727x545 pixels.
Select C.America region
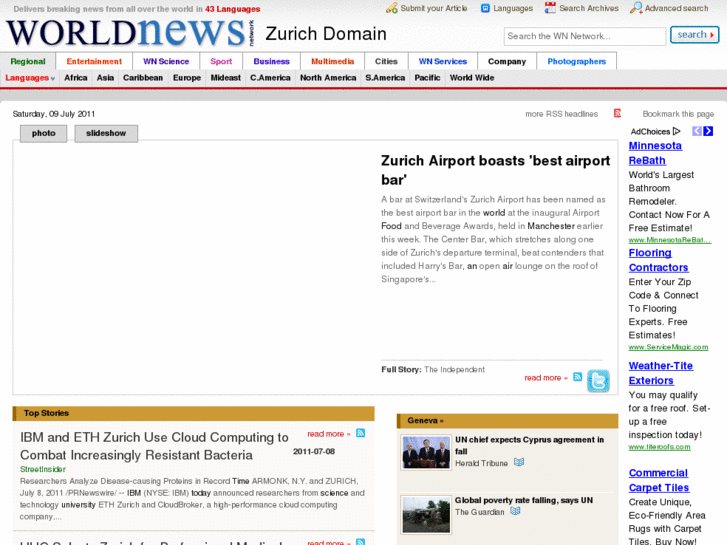point(270,78)
